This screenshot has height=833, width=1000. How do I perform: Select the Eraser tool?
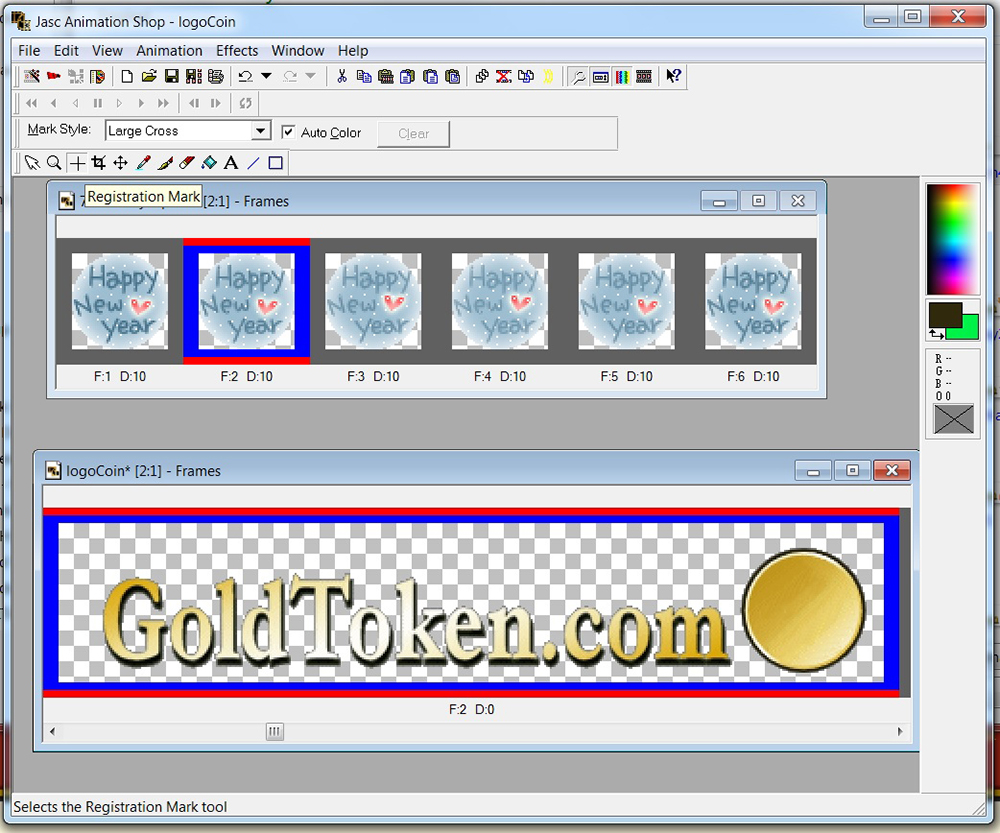(187, 163)
